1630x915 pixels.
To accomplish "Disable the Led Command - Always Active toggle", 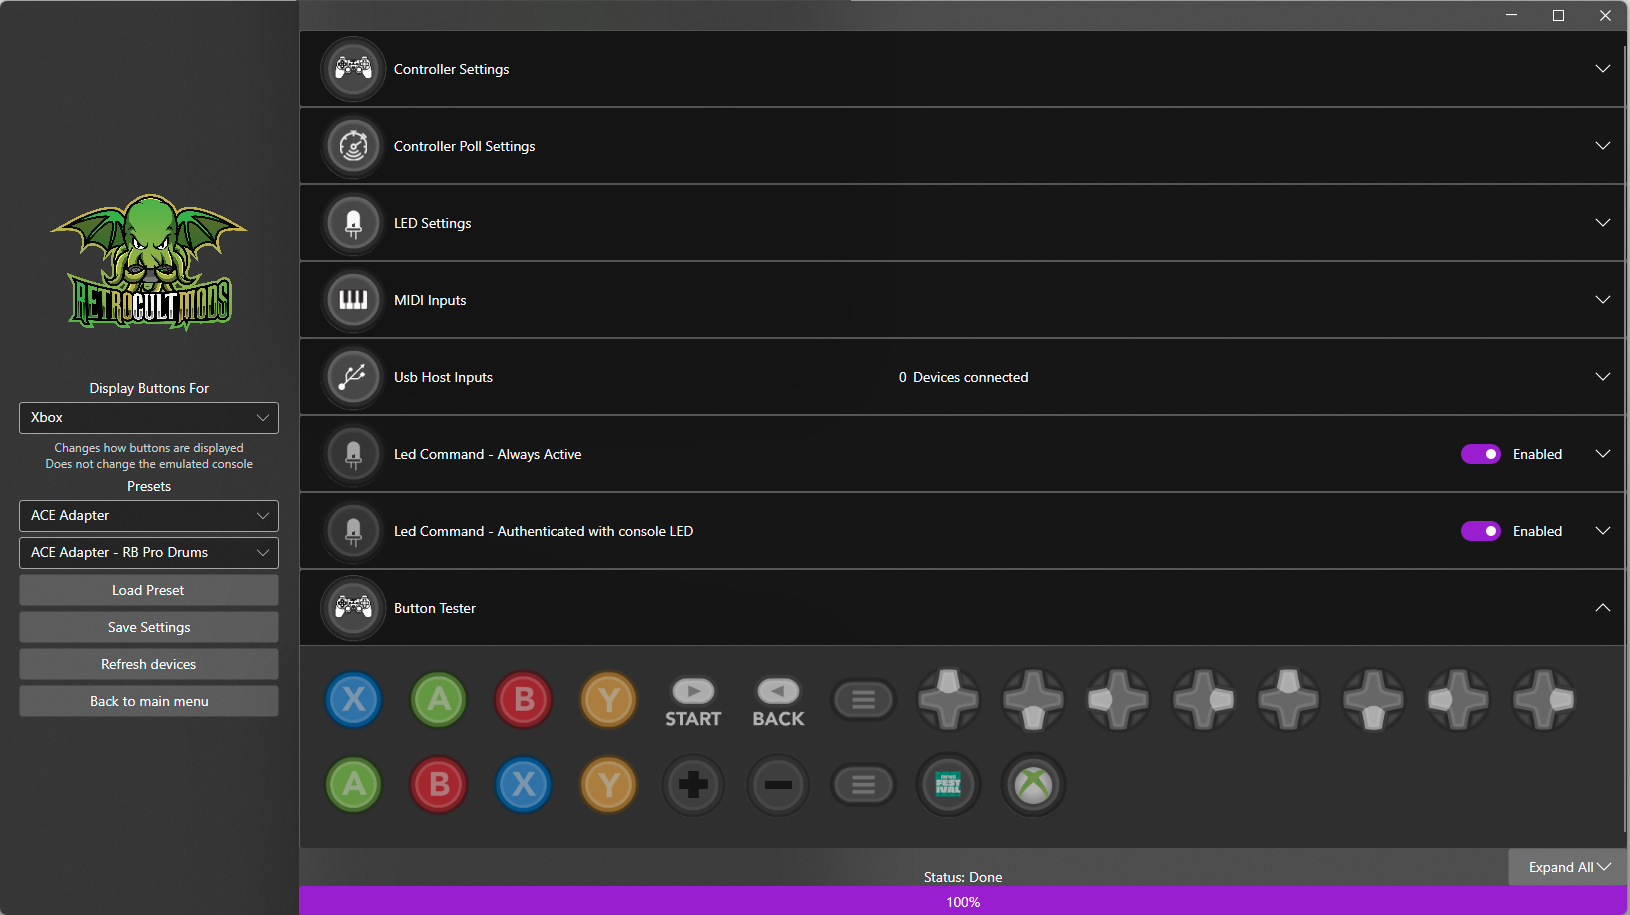I will [x=1480, y=454].
